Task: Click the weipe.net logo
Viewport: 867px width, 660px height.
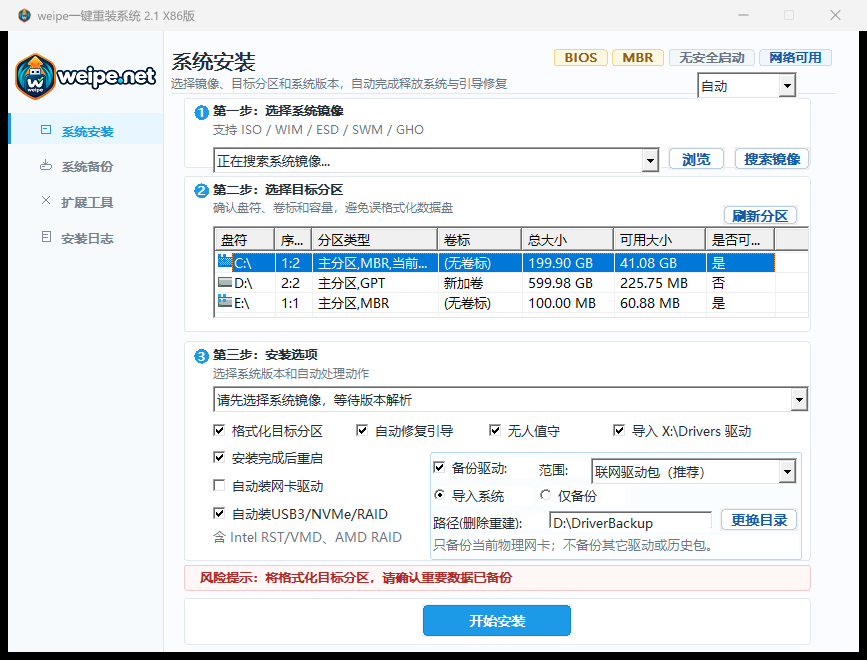Action: 86,76
